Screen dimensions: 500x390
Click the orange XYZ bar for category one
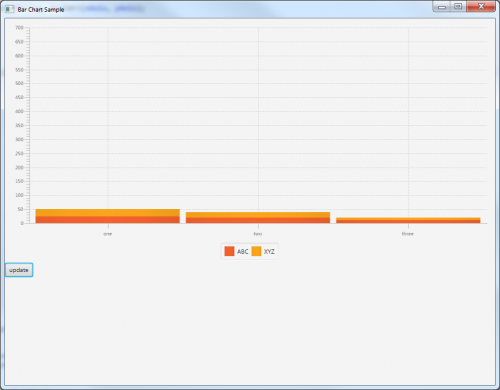click(x=108, y=213)
